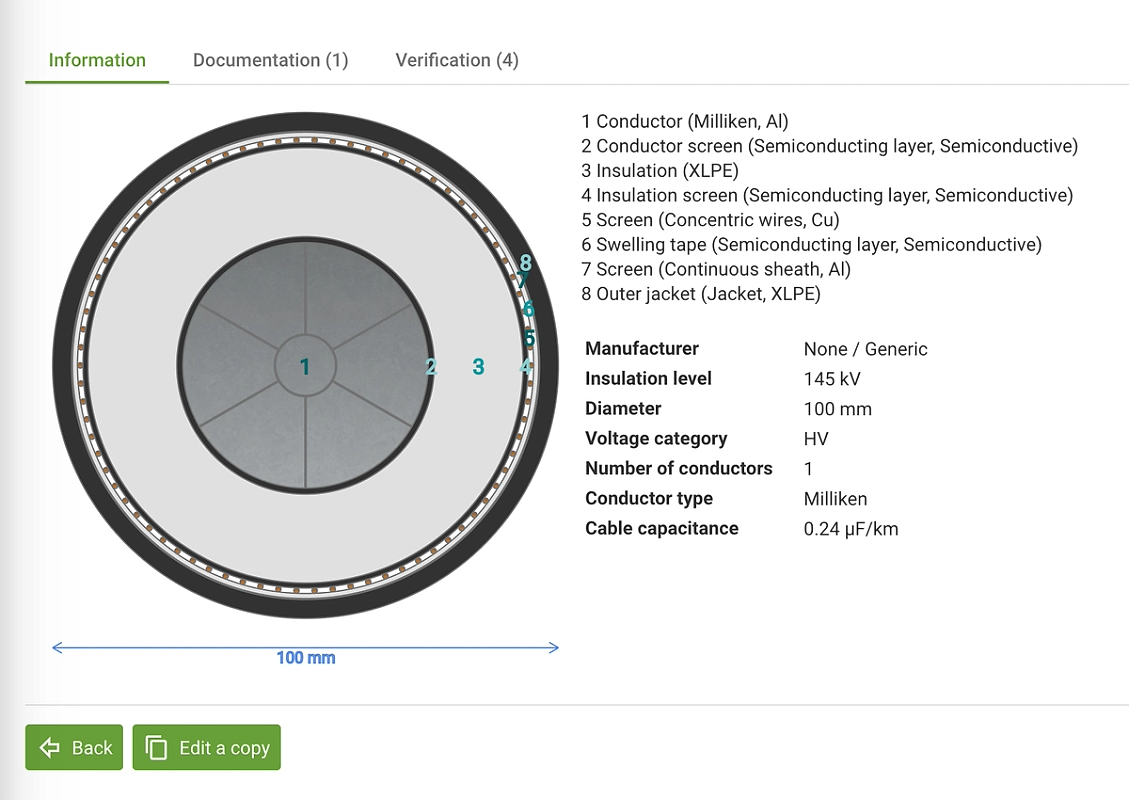Select layer marker 8 on the outer jacket

pos(526,262)
